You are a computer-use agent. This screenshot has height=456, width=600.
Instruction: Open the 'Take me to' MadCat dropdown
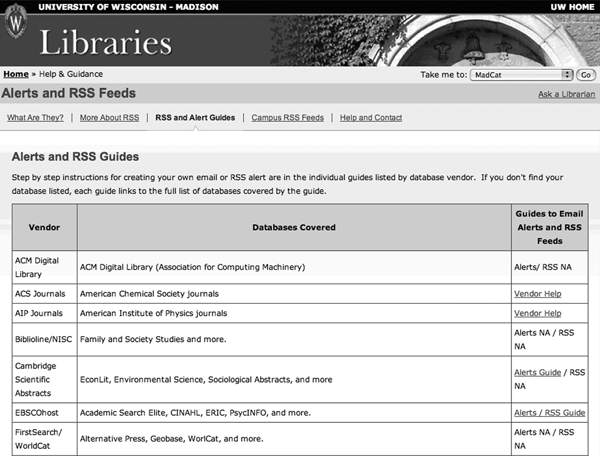(520, 74)
